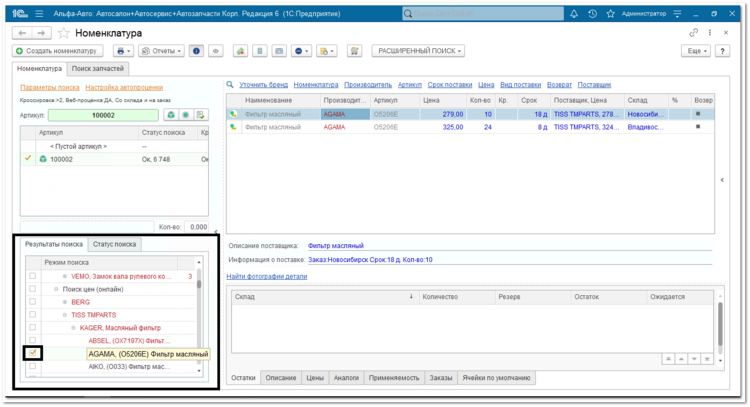Open the blue circle dropdown in toolbar
Viewport: 750px width, 407px height.
click(x=301, y=51)
